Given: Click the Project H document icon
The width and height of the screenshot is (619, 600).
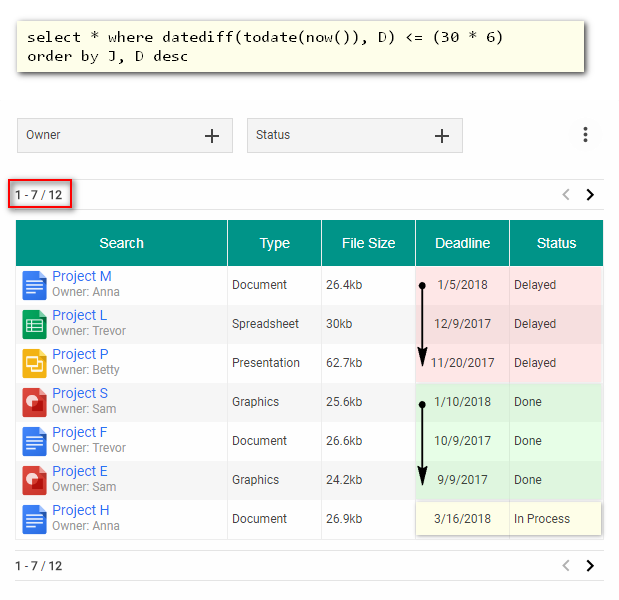Looking at the screenshot, I should [35, 519].
